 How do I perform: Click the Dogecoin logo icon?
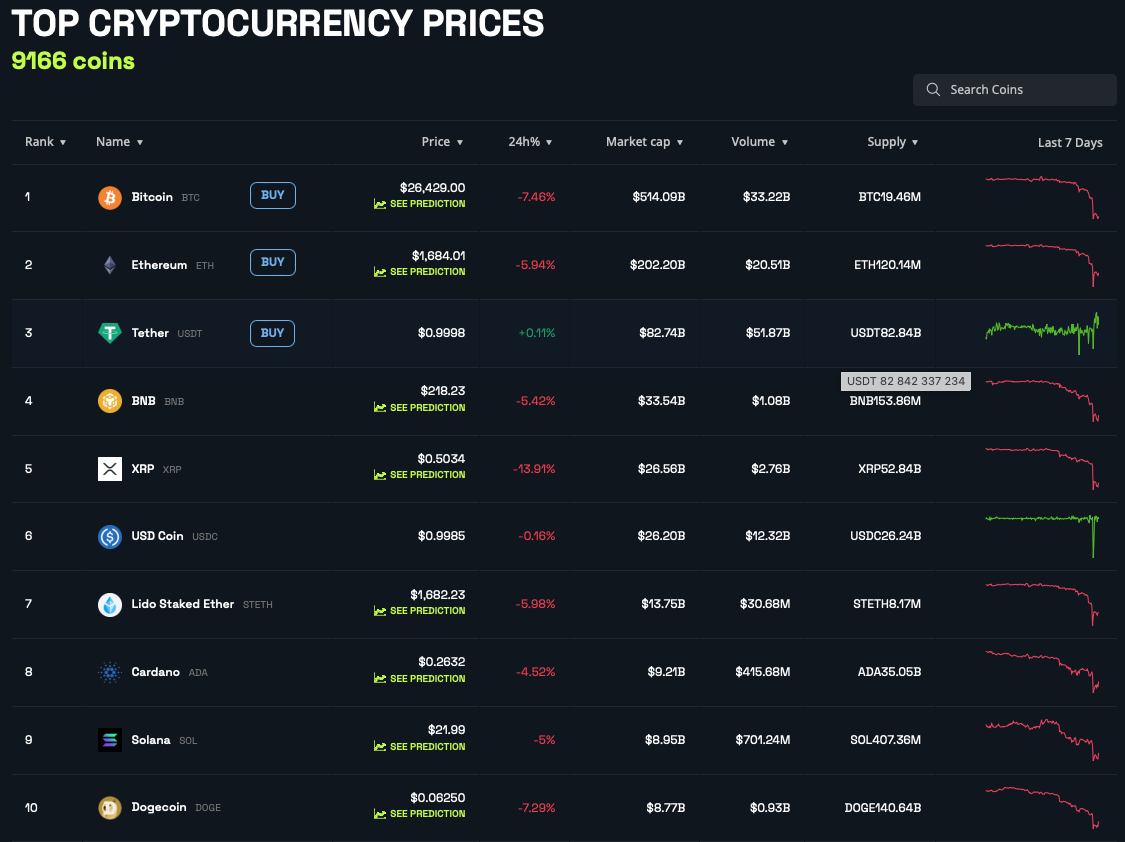(x=110, y=808)
